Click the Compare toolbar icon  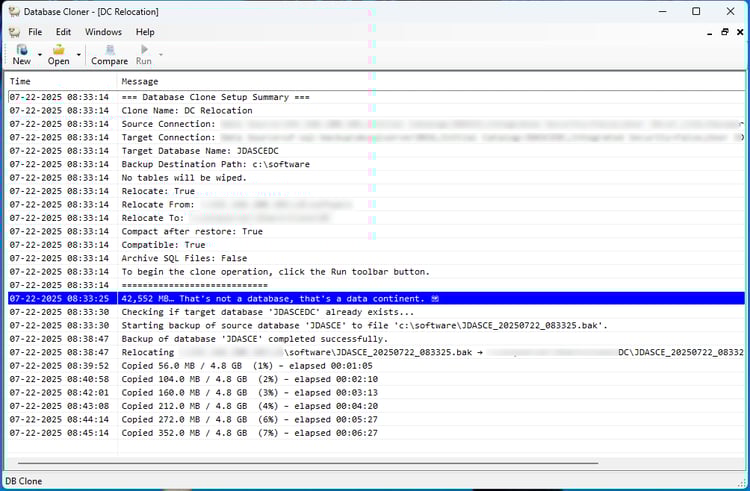pos(110,49)
